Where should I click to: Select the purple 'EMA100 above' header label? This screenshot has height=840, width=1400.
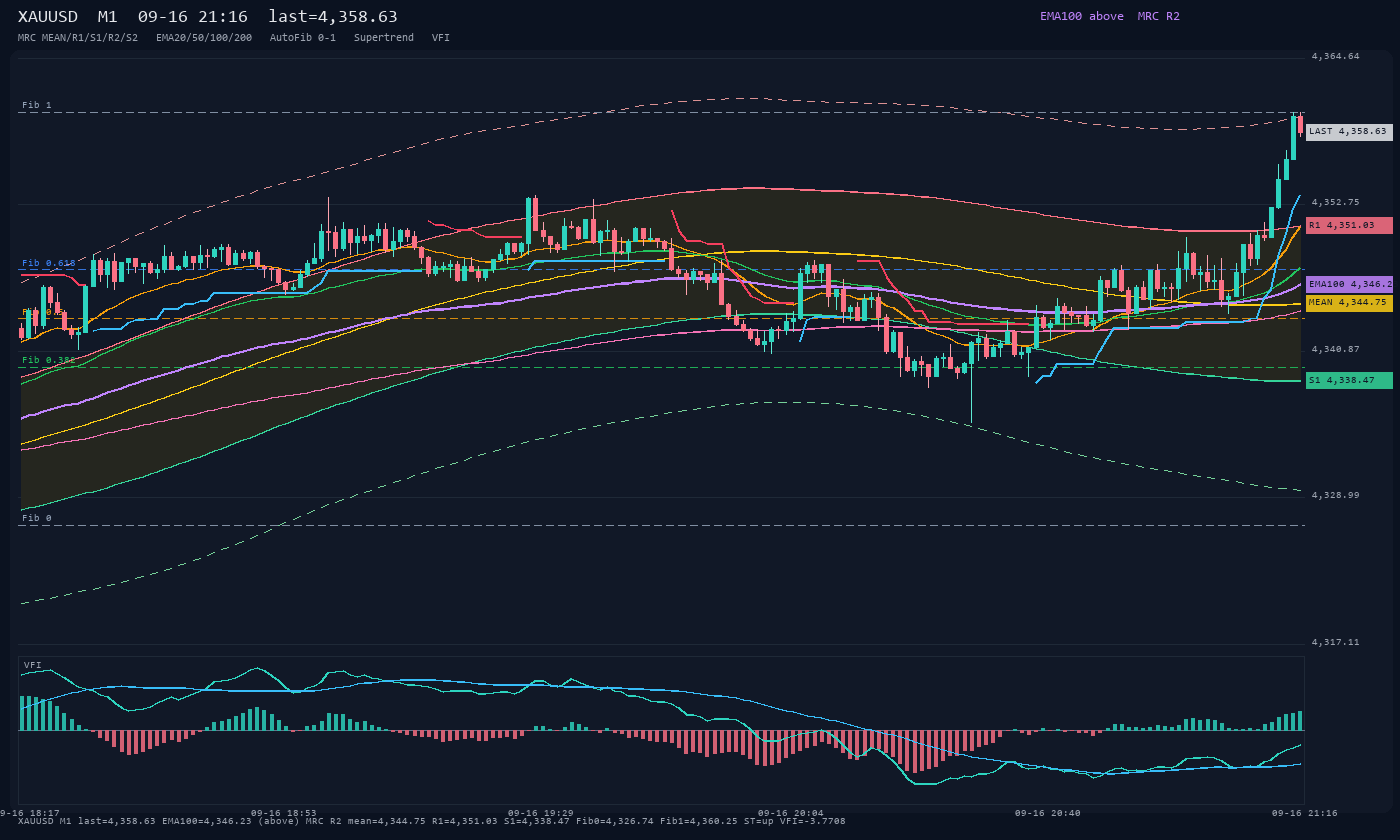pyautogui.click(x=1081, y=16)
